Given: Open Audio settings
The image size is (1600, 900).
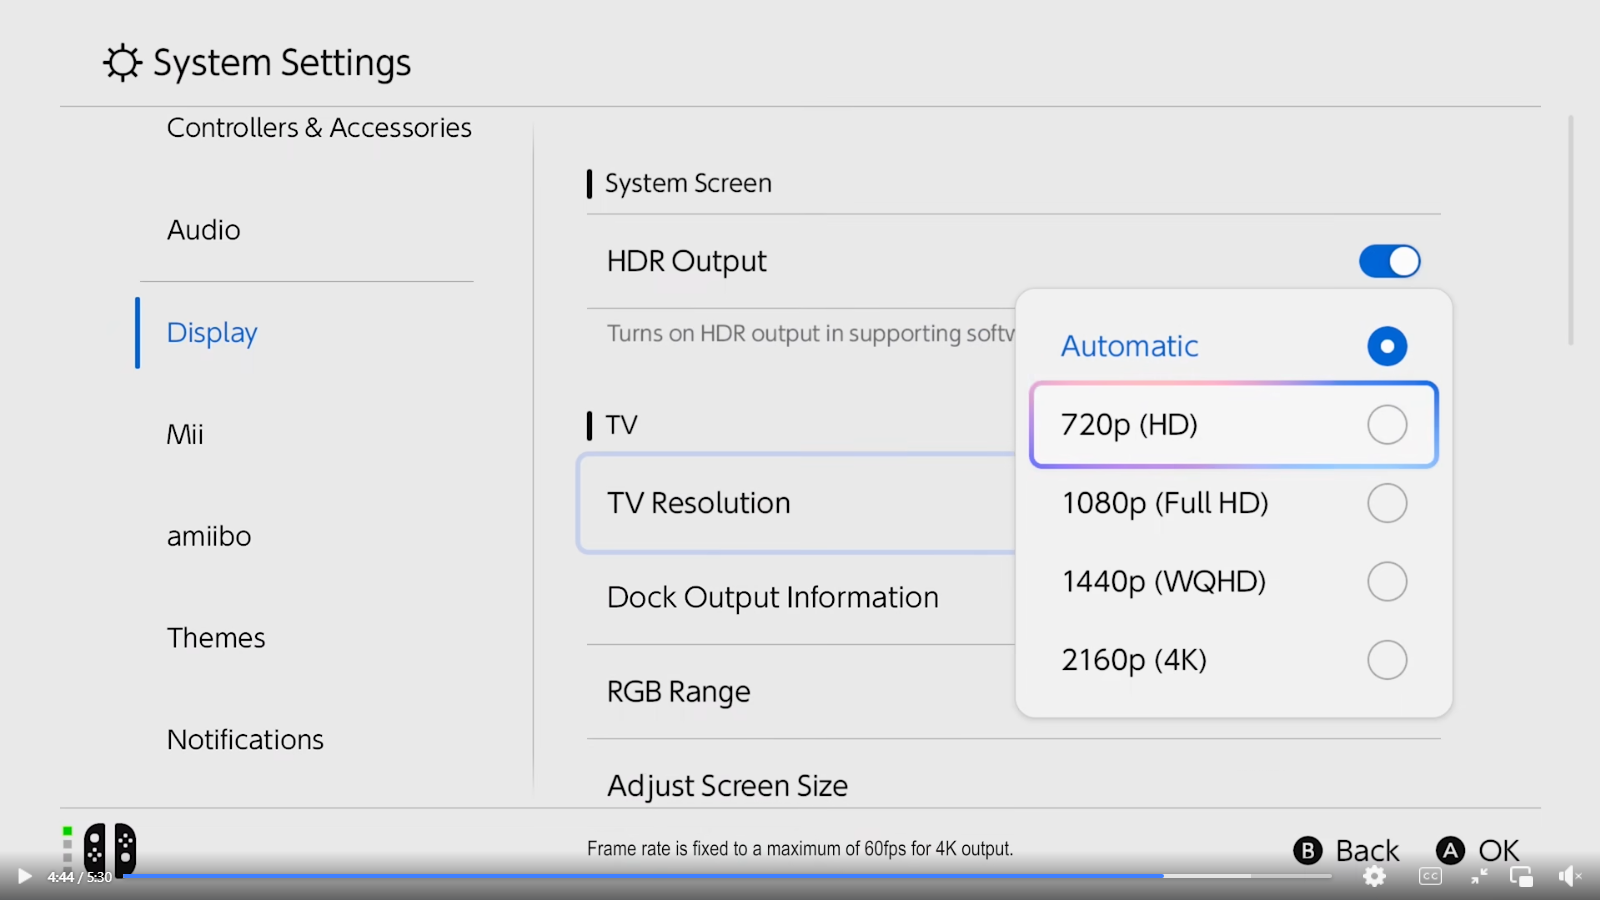Looking at the screenshot, I should click(x=203, y=230).
